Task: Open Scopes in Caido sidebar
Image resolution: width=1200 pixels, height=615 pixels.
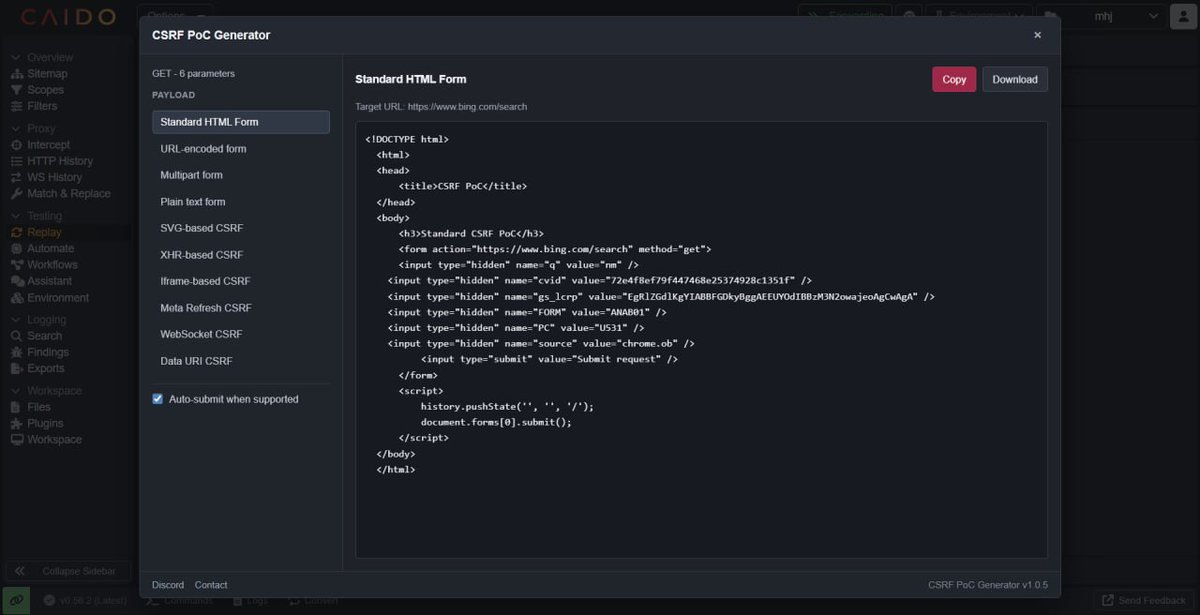Action: click(x=45, y=90)
